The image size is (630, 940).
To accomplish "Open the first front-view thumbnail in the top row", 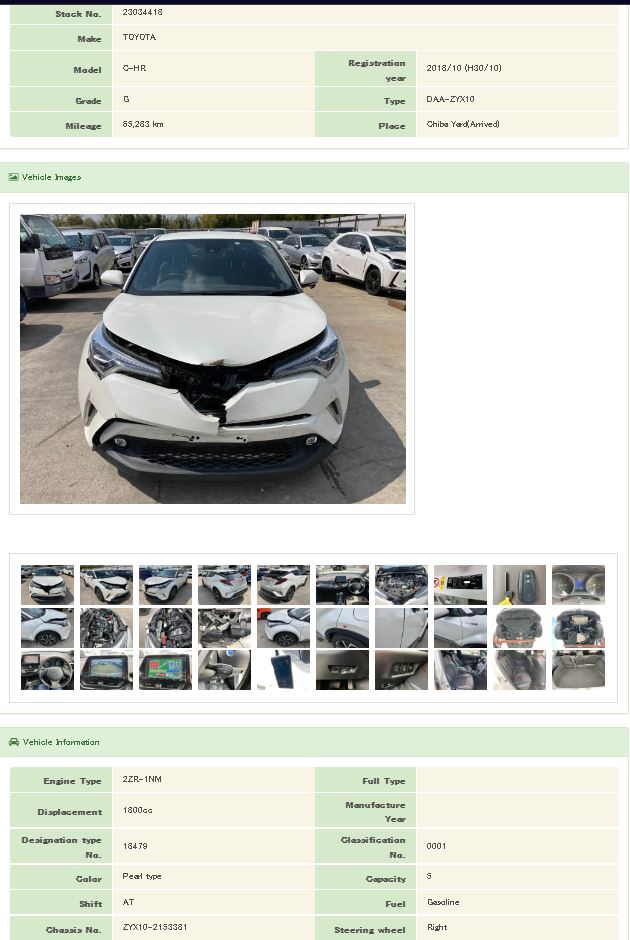I will pos(47,585).
